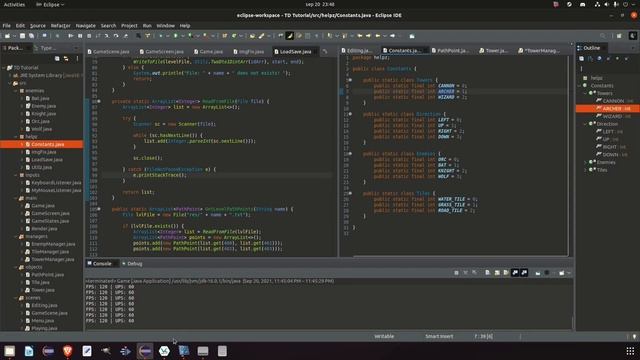Collapse the helpz package folder
Viewport: 640px width, 360px height.
(x=16, y=137)
